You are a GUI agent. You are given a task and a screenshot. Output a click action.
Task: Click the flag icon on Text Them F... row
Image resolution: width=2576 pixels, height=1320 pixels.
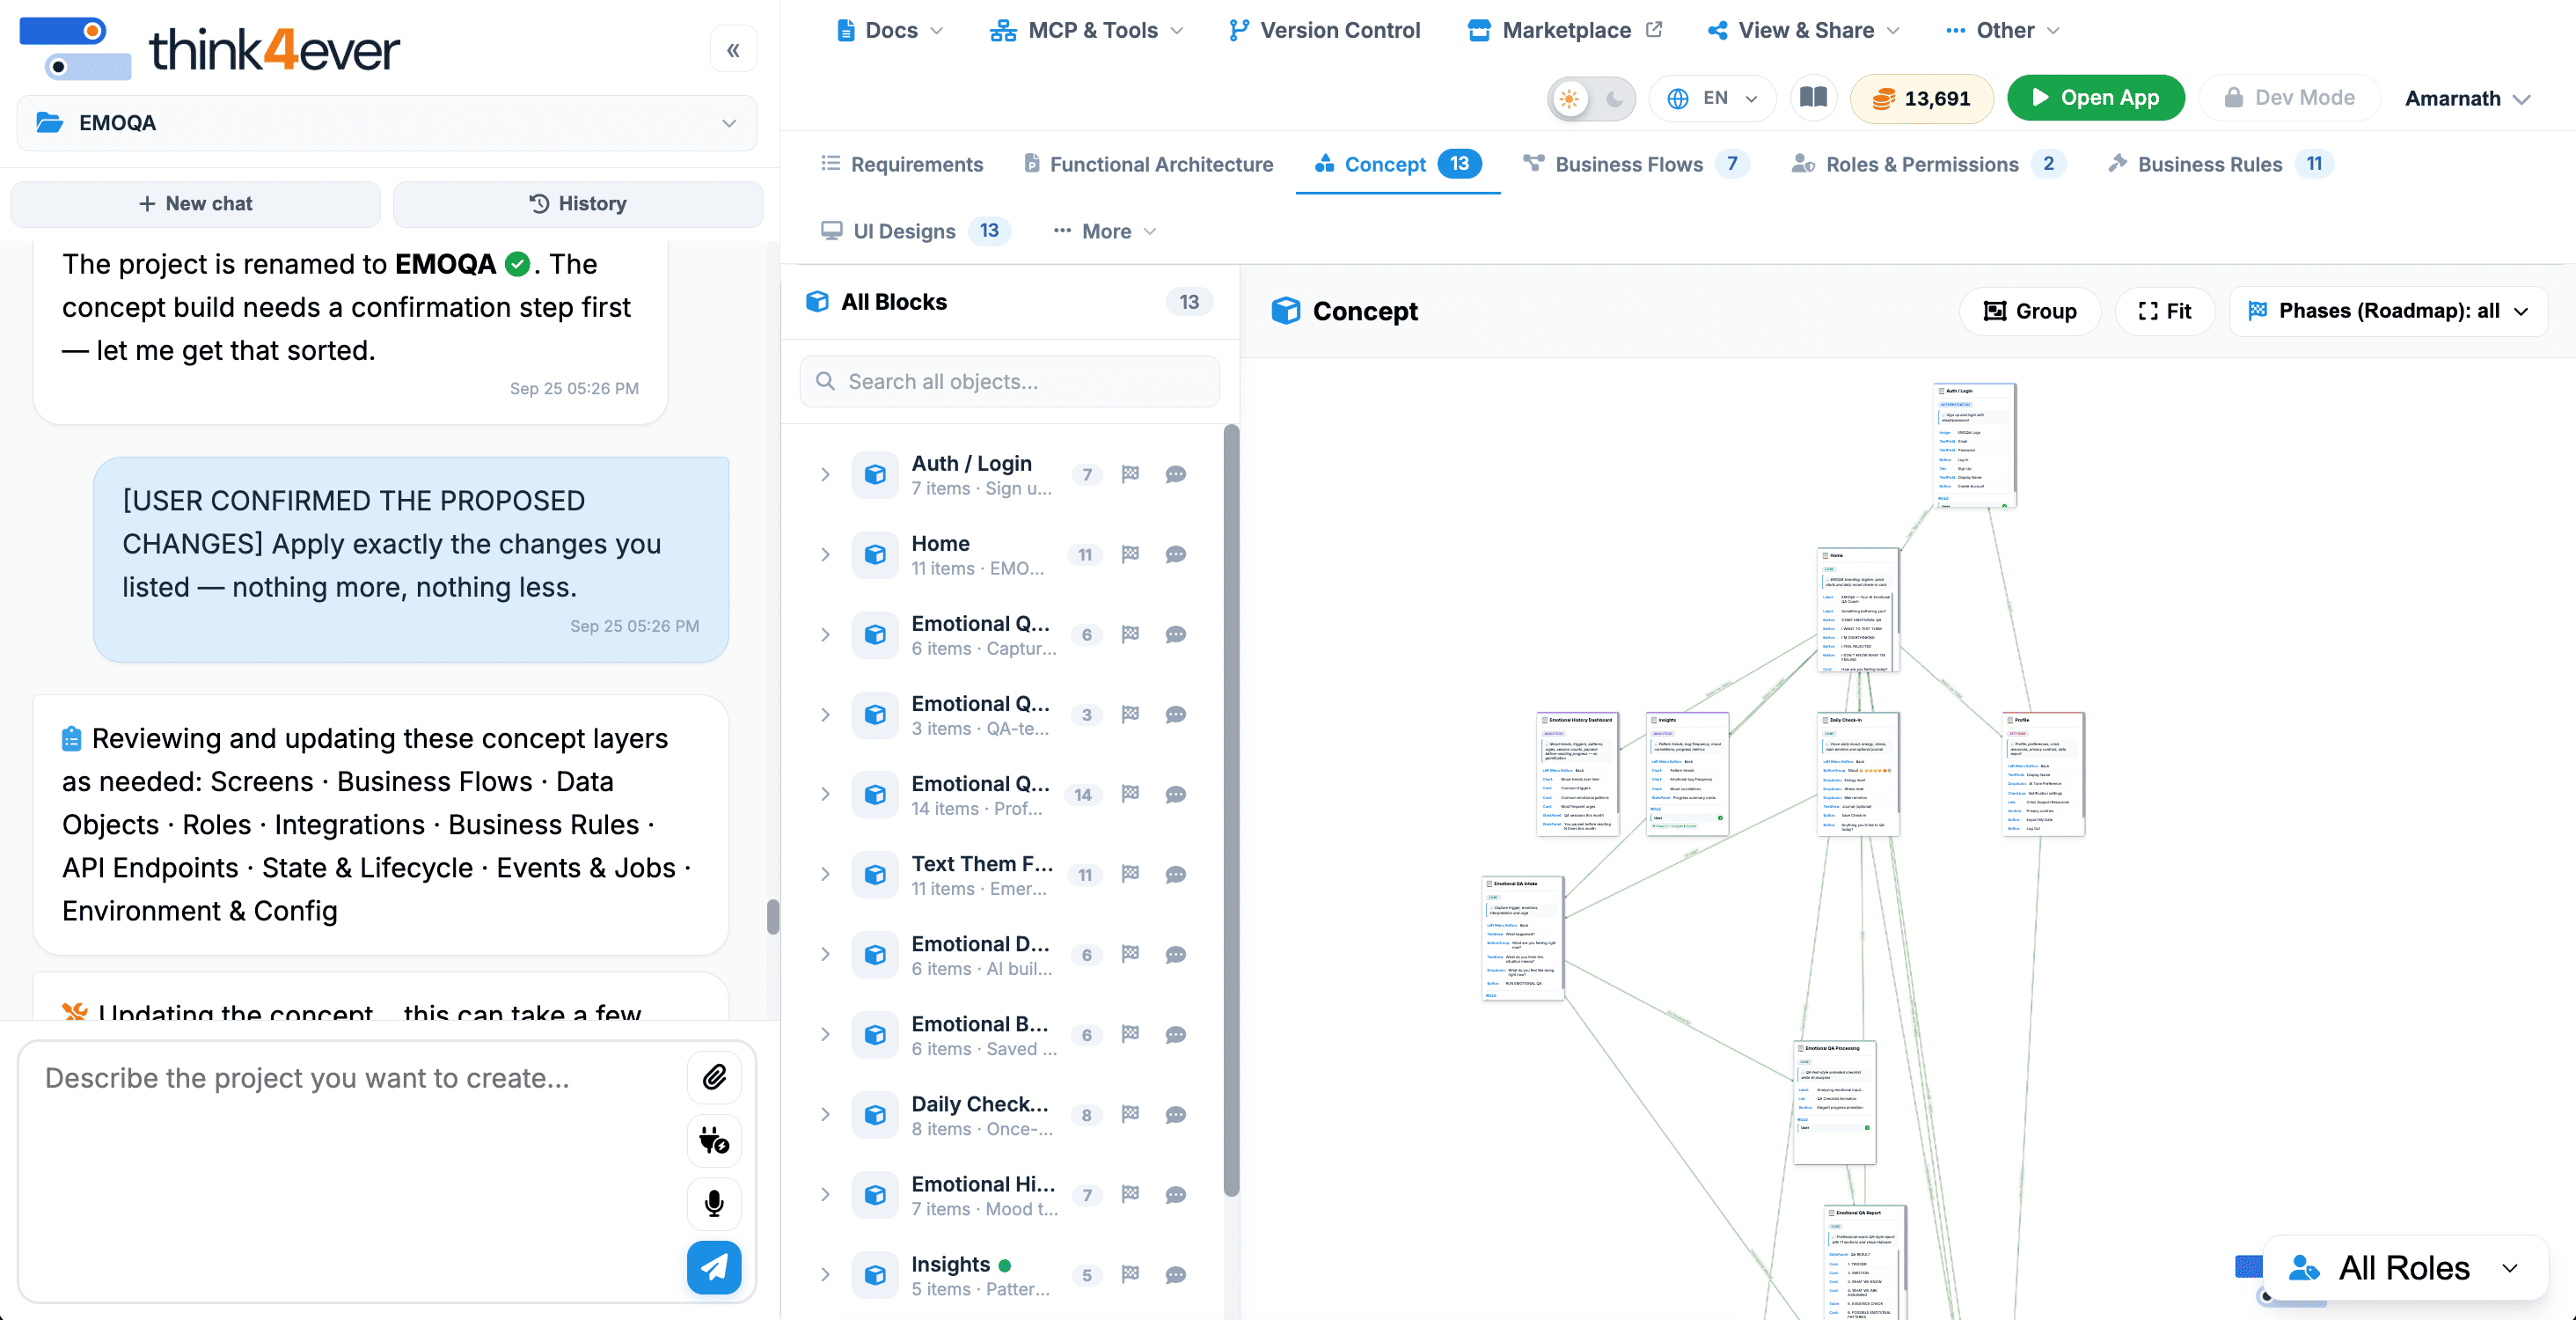tap(1130, 874)
